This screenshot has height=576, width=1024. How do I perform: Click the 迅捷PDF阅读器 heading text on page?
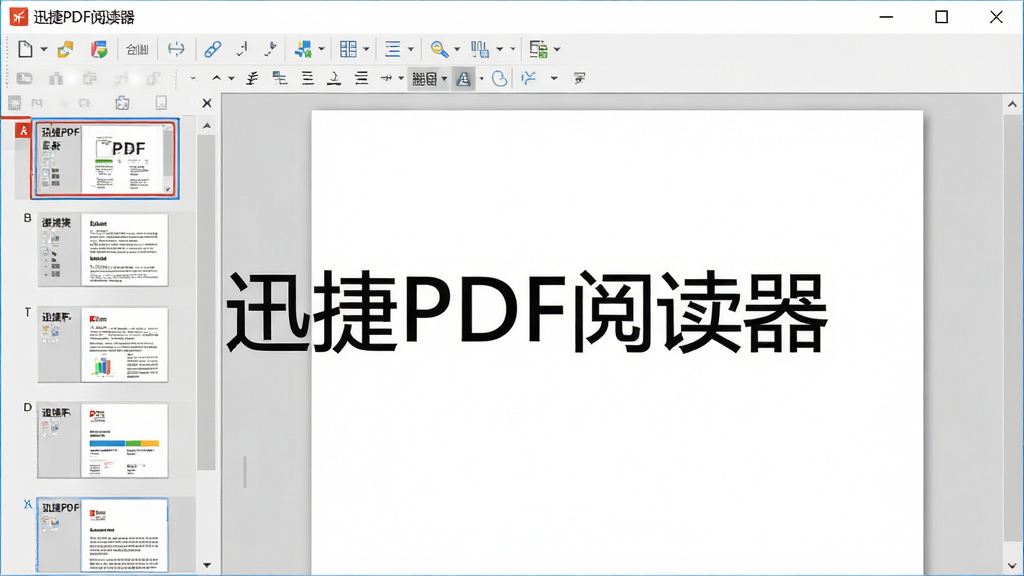527,312
